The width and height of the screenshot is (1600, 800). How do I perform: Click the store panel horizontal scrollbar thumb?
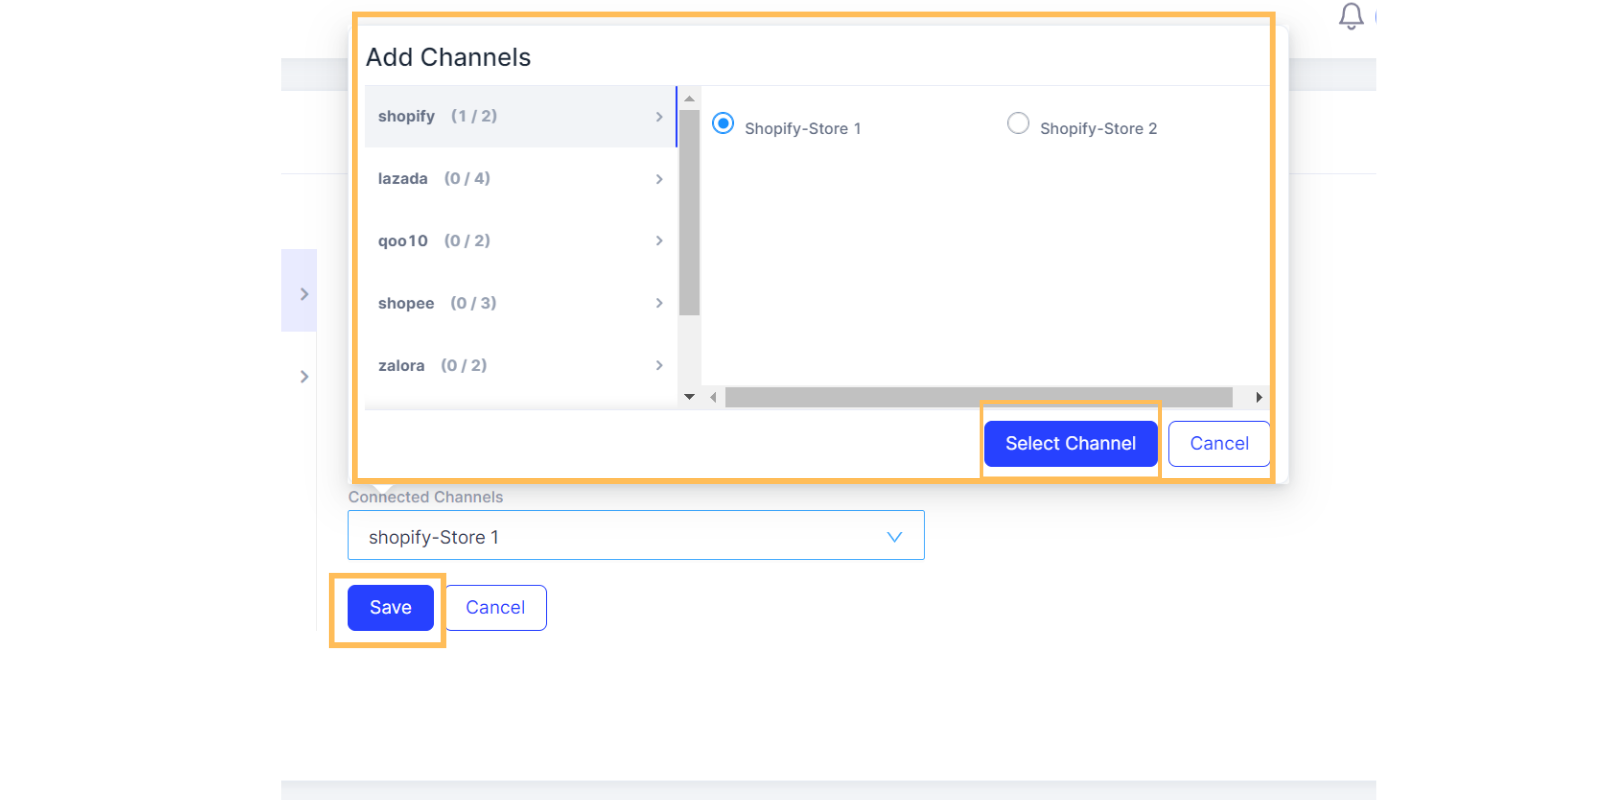(979, 397)
